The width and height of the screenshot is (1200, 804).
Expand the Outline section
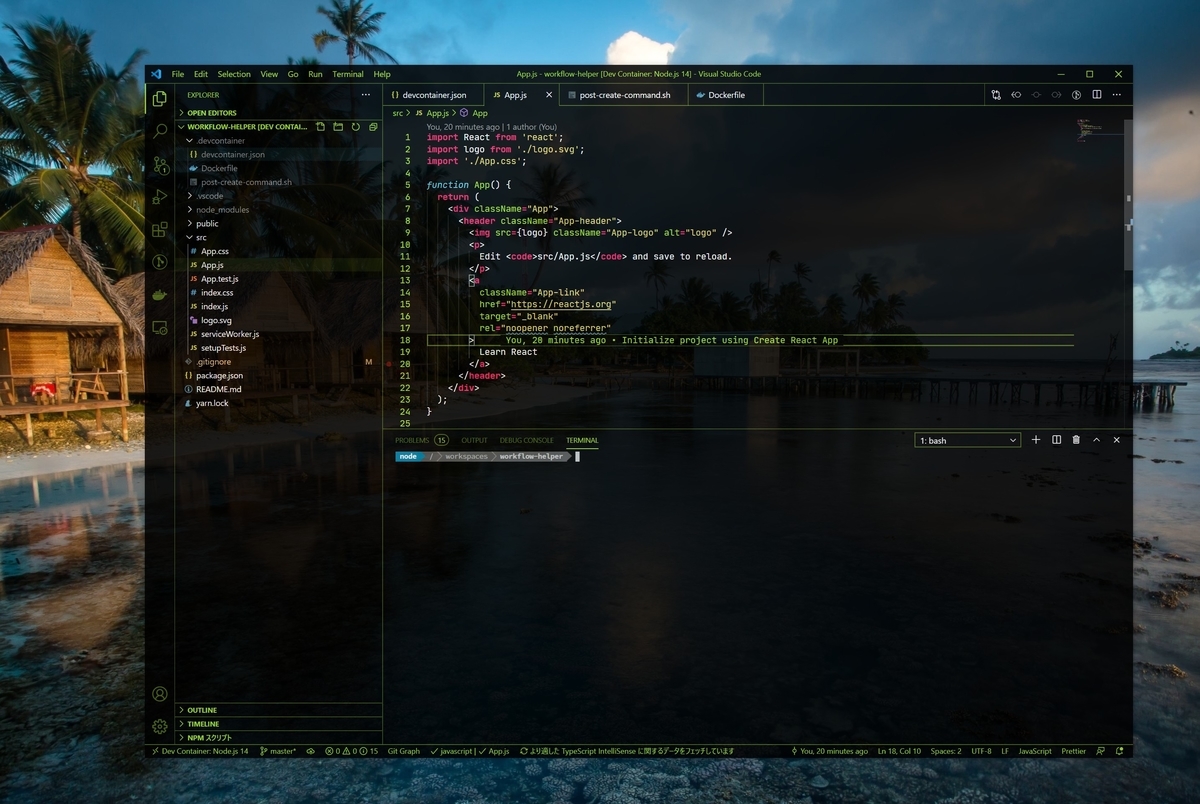pos(280,710)
